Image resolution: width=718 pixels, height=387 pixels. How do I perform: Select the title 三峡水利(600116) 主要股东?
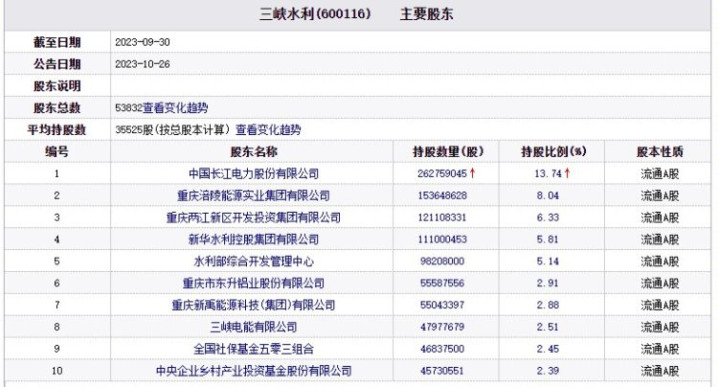click(x=356, y=14)
